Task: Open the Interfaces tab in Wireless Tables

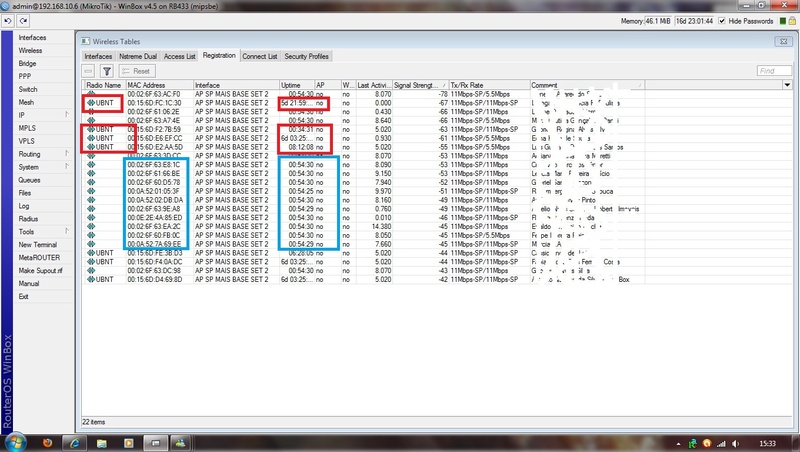Action: pos(98,56)
